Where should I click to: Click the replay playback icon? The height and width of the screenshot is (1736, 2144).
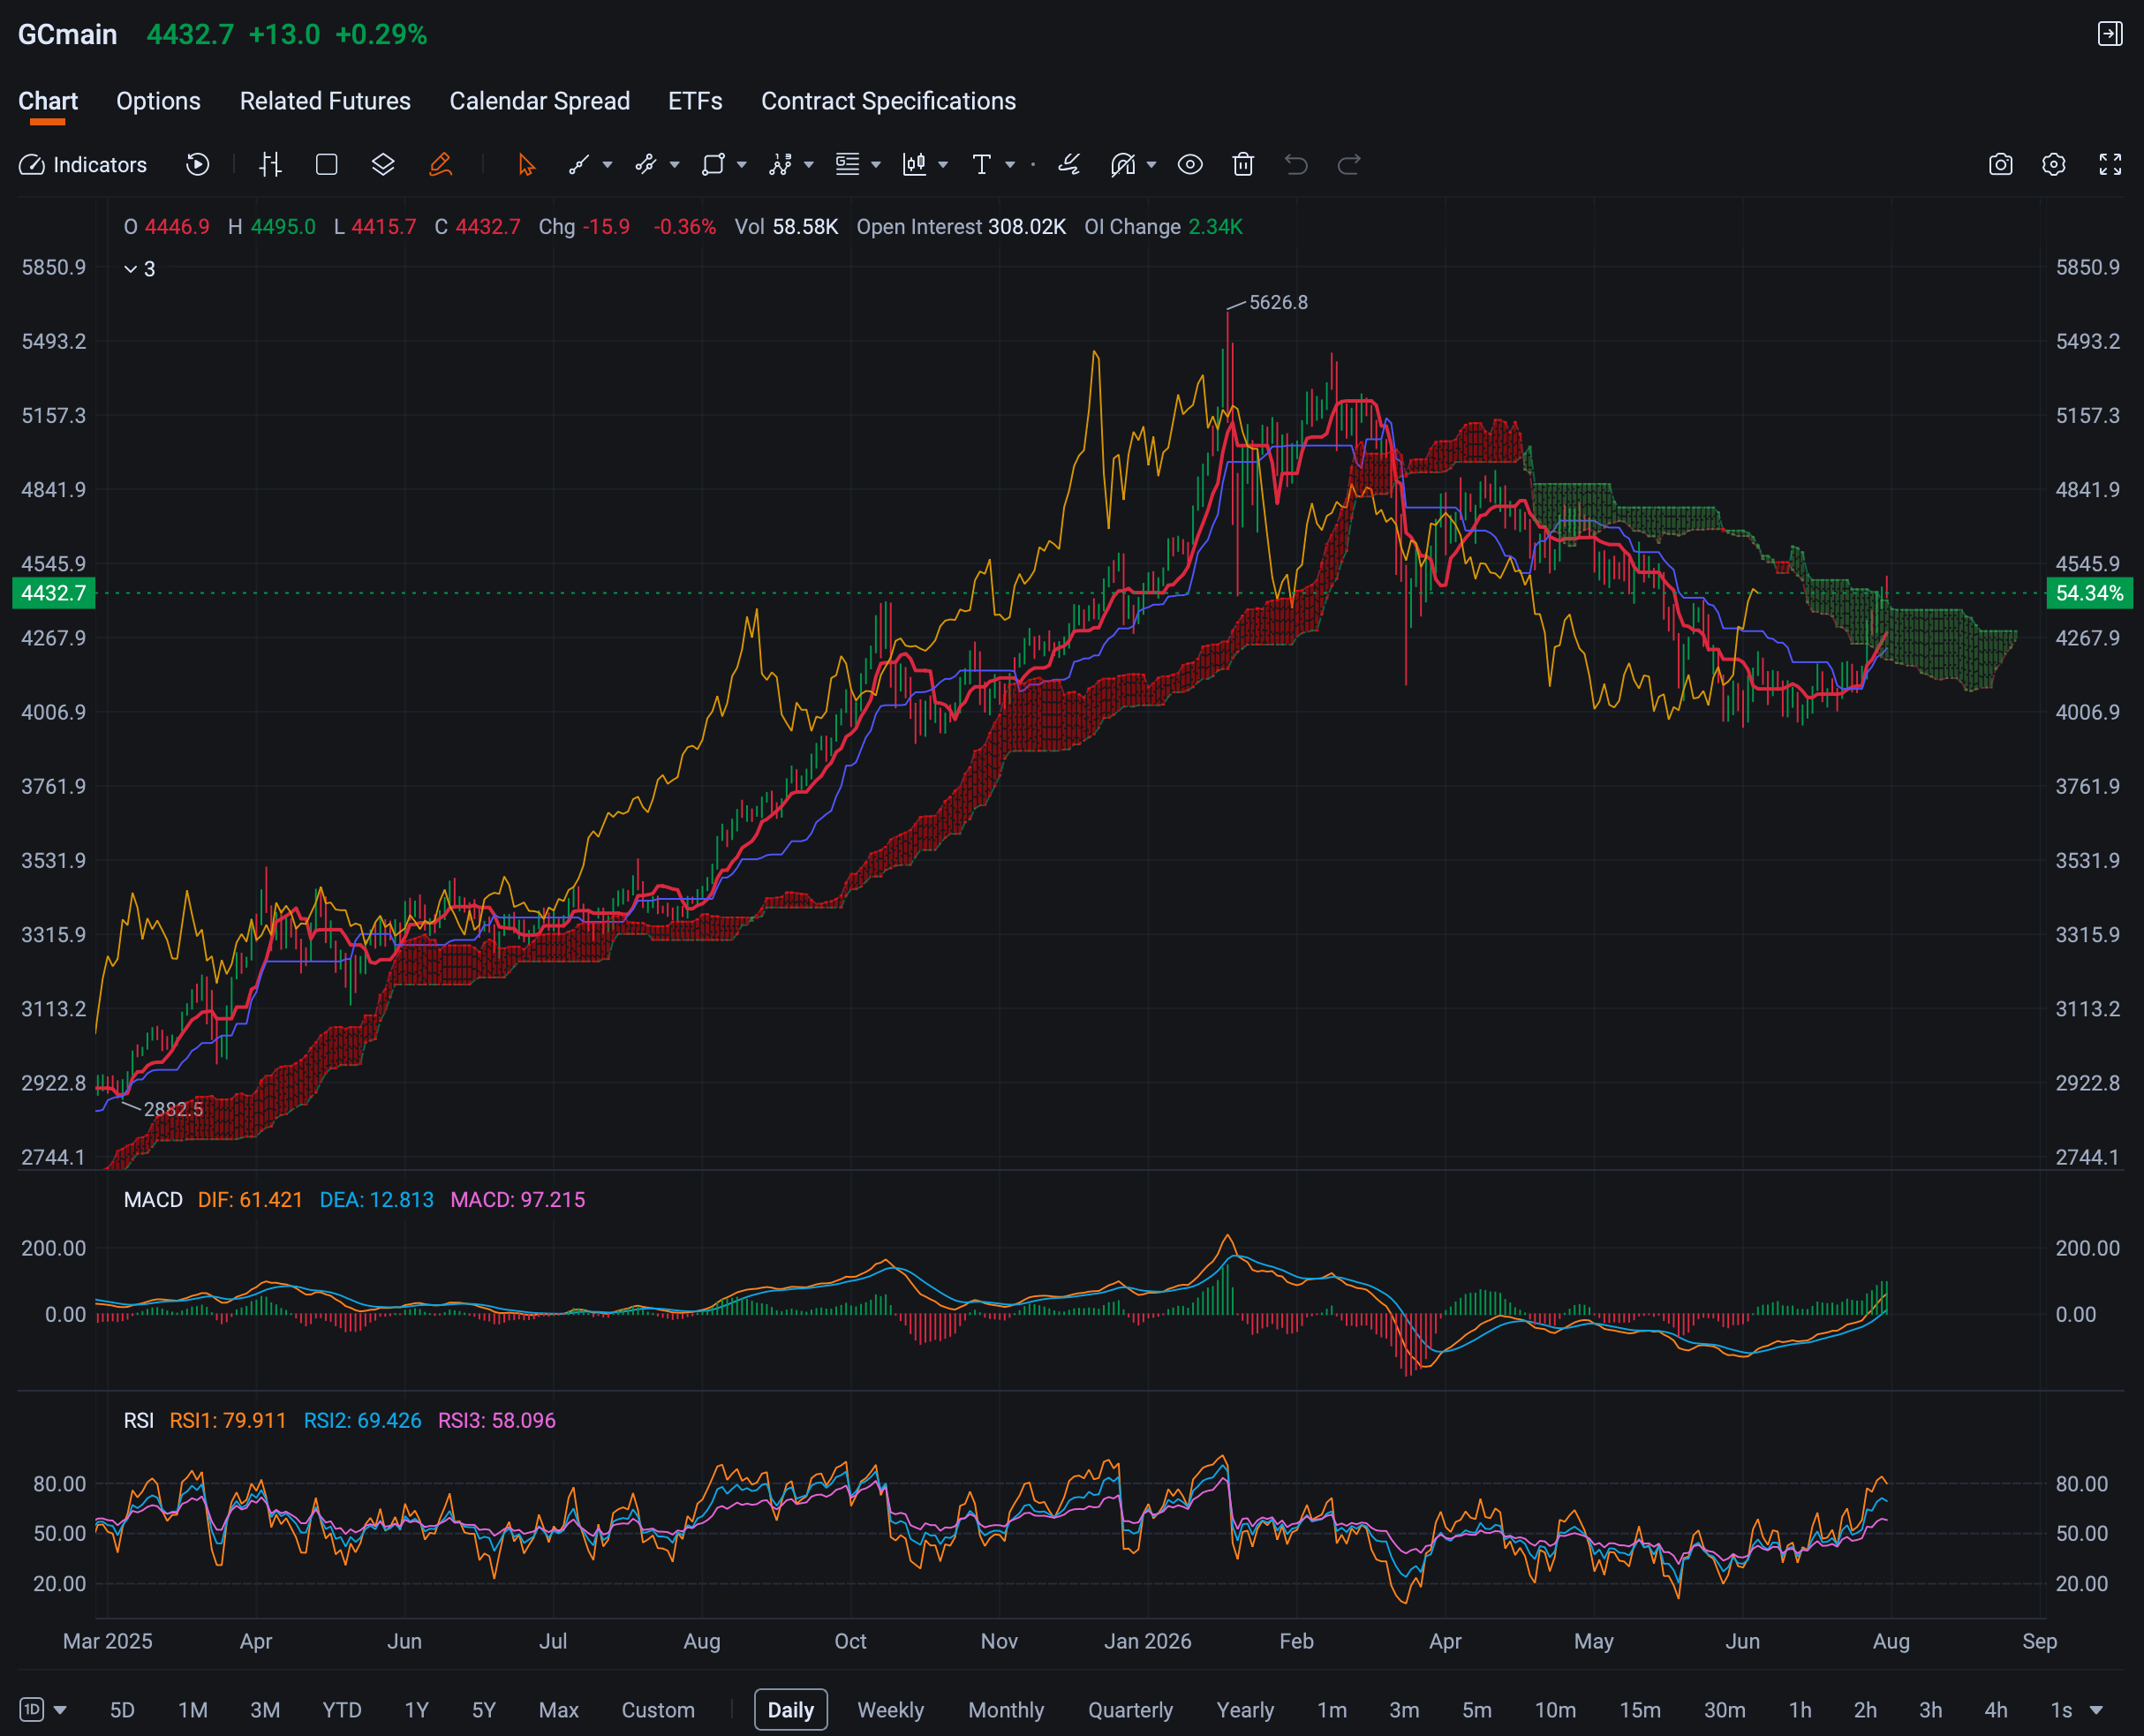coord(198,165)
